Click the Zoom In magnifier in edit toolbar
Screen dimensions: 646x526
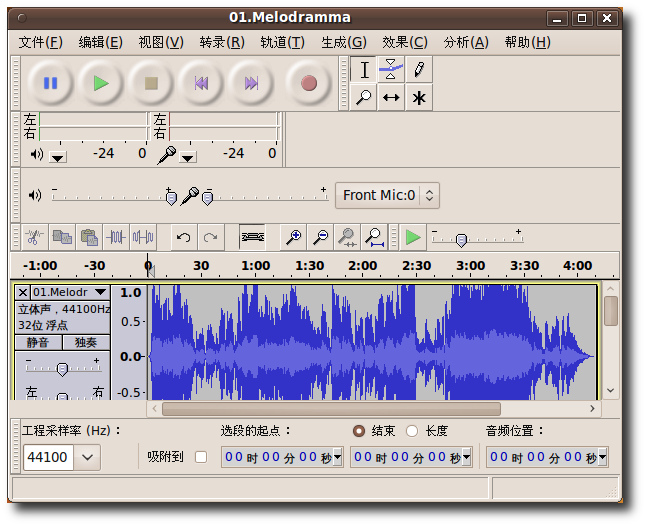tap(293, 237)
